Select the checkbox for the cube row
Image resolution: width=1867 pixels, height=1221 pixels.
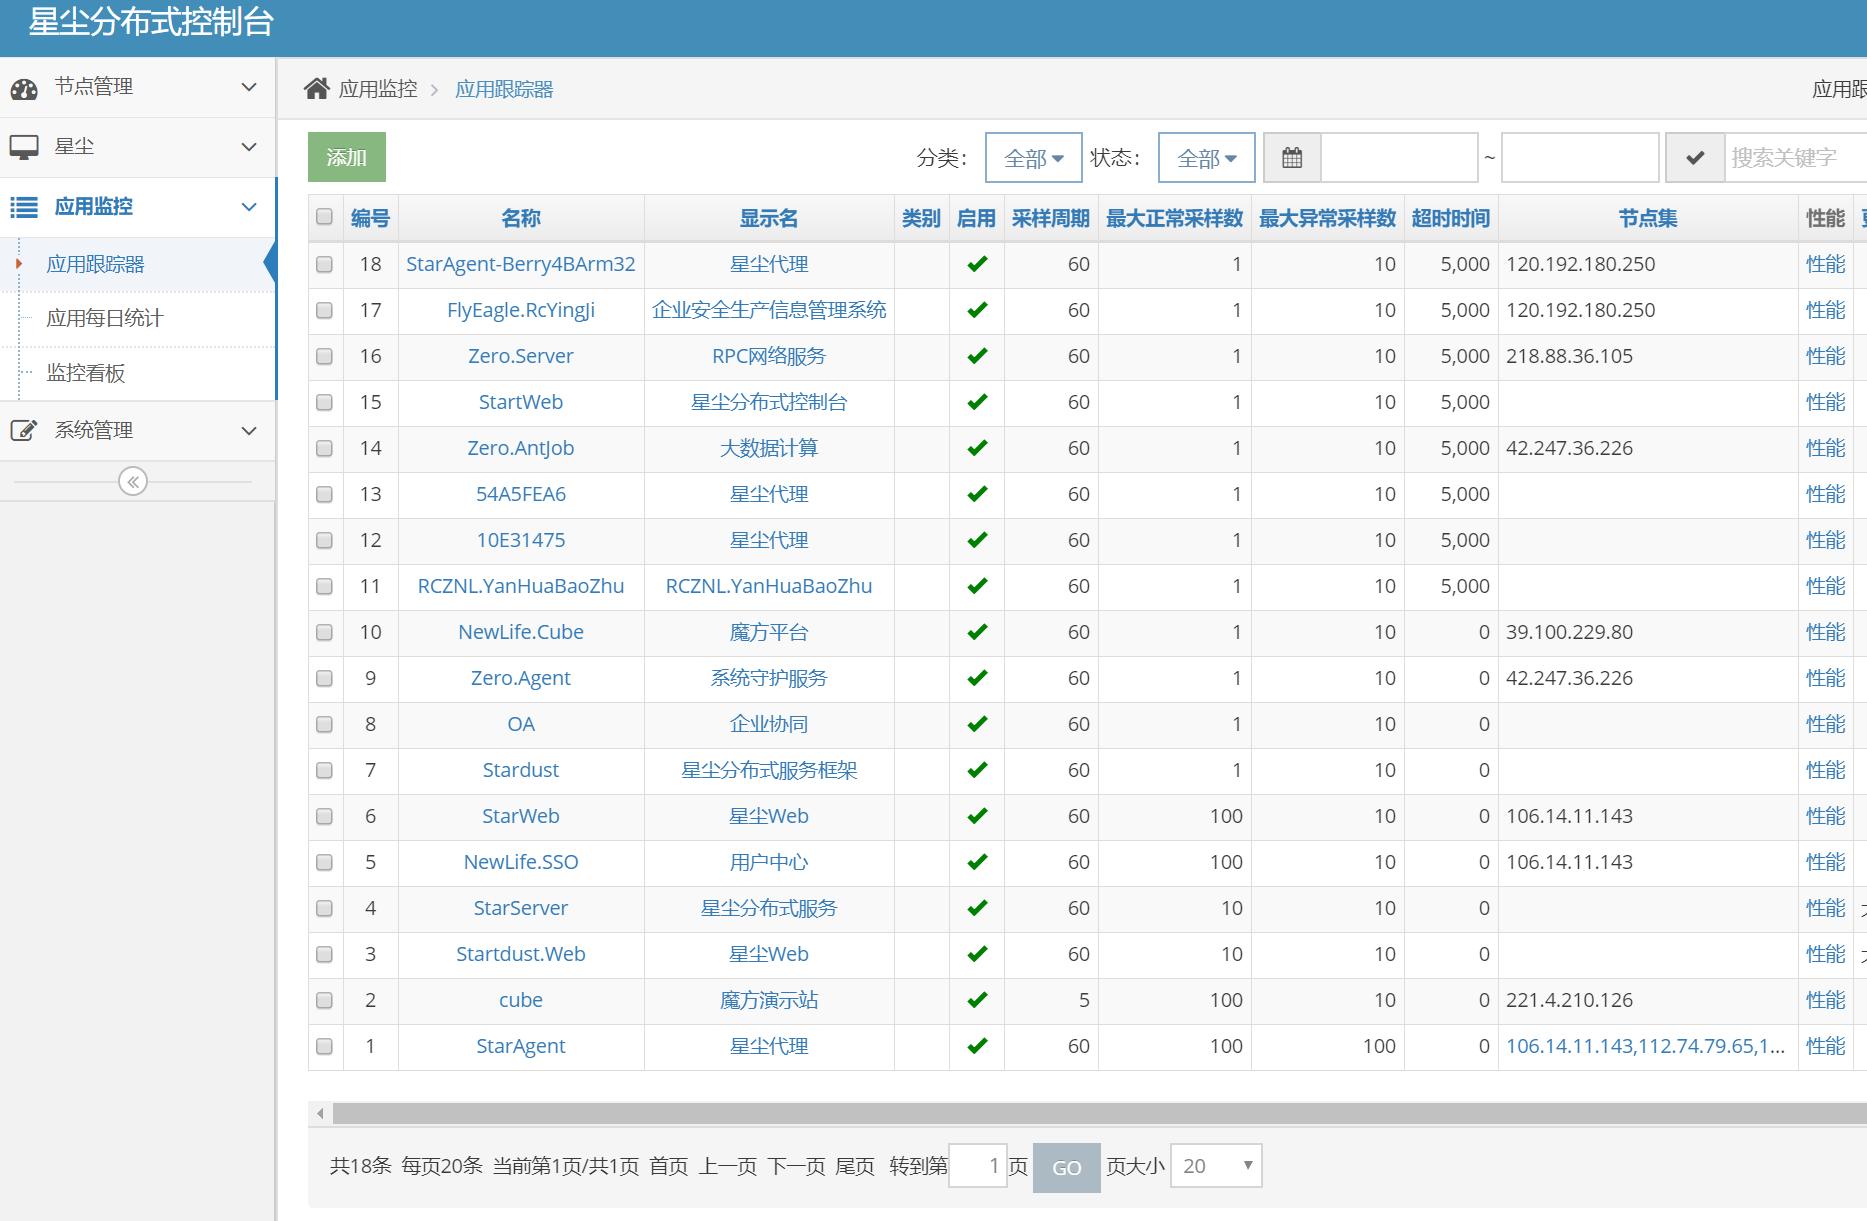(x=324, y=1000)
